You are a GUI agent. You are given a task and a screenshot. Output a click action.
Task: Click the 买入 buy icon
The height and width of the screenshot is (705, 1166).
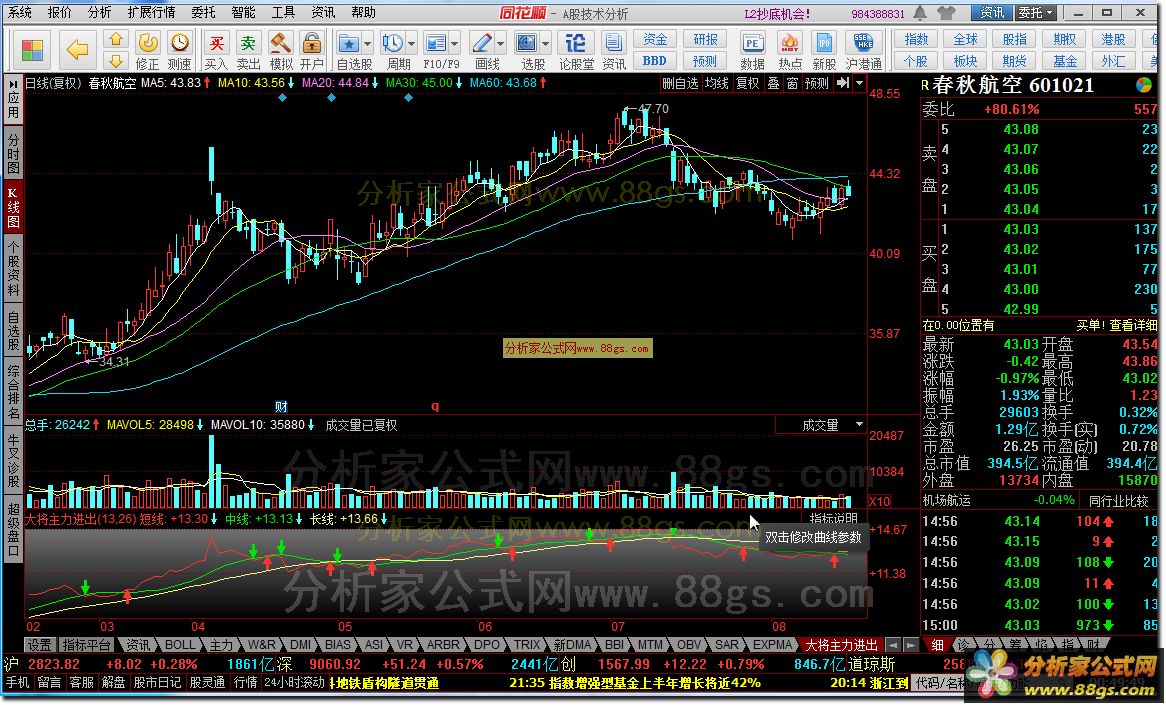216,51
